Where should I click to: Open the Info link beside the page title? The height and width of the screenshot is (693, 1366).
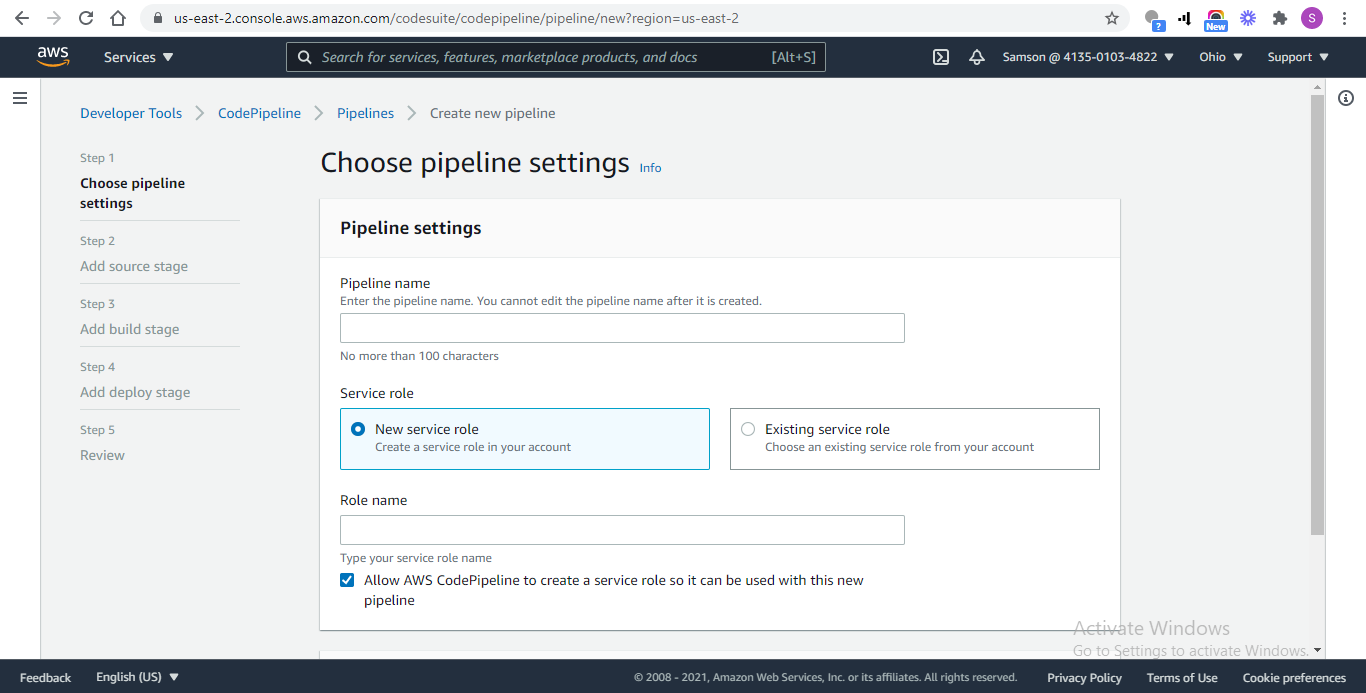point(650,167)
